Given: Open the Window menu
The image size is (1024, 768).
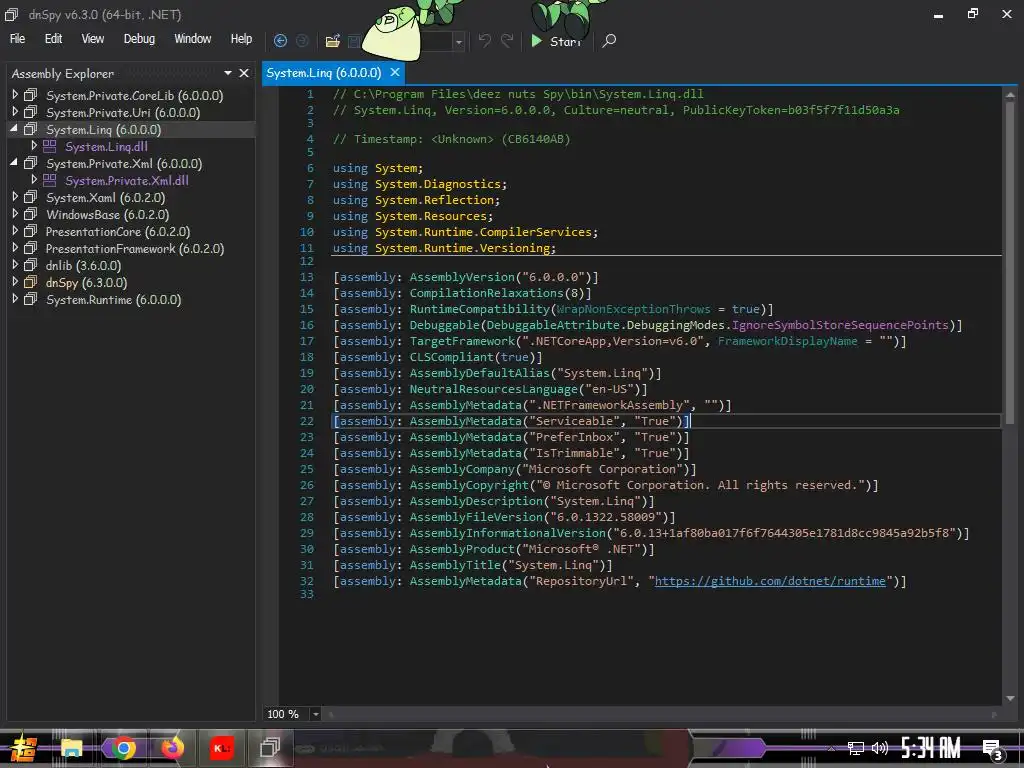Looking at the screenshot, I should click(193, 39).
